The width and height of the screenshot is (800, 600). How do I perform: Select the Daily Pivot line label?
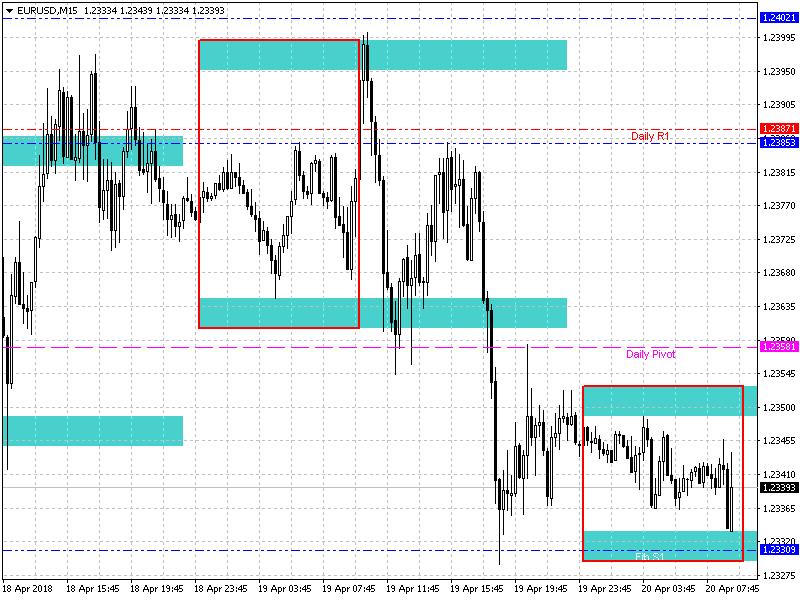click(x=650, y=354)
